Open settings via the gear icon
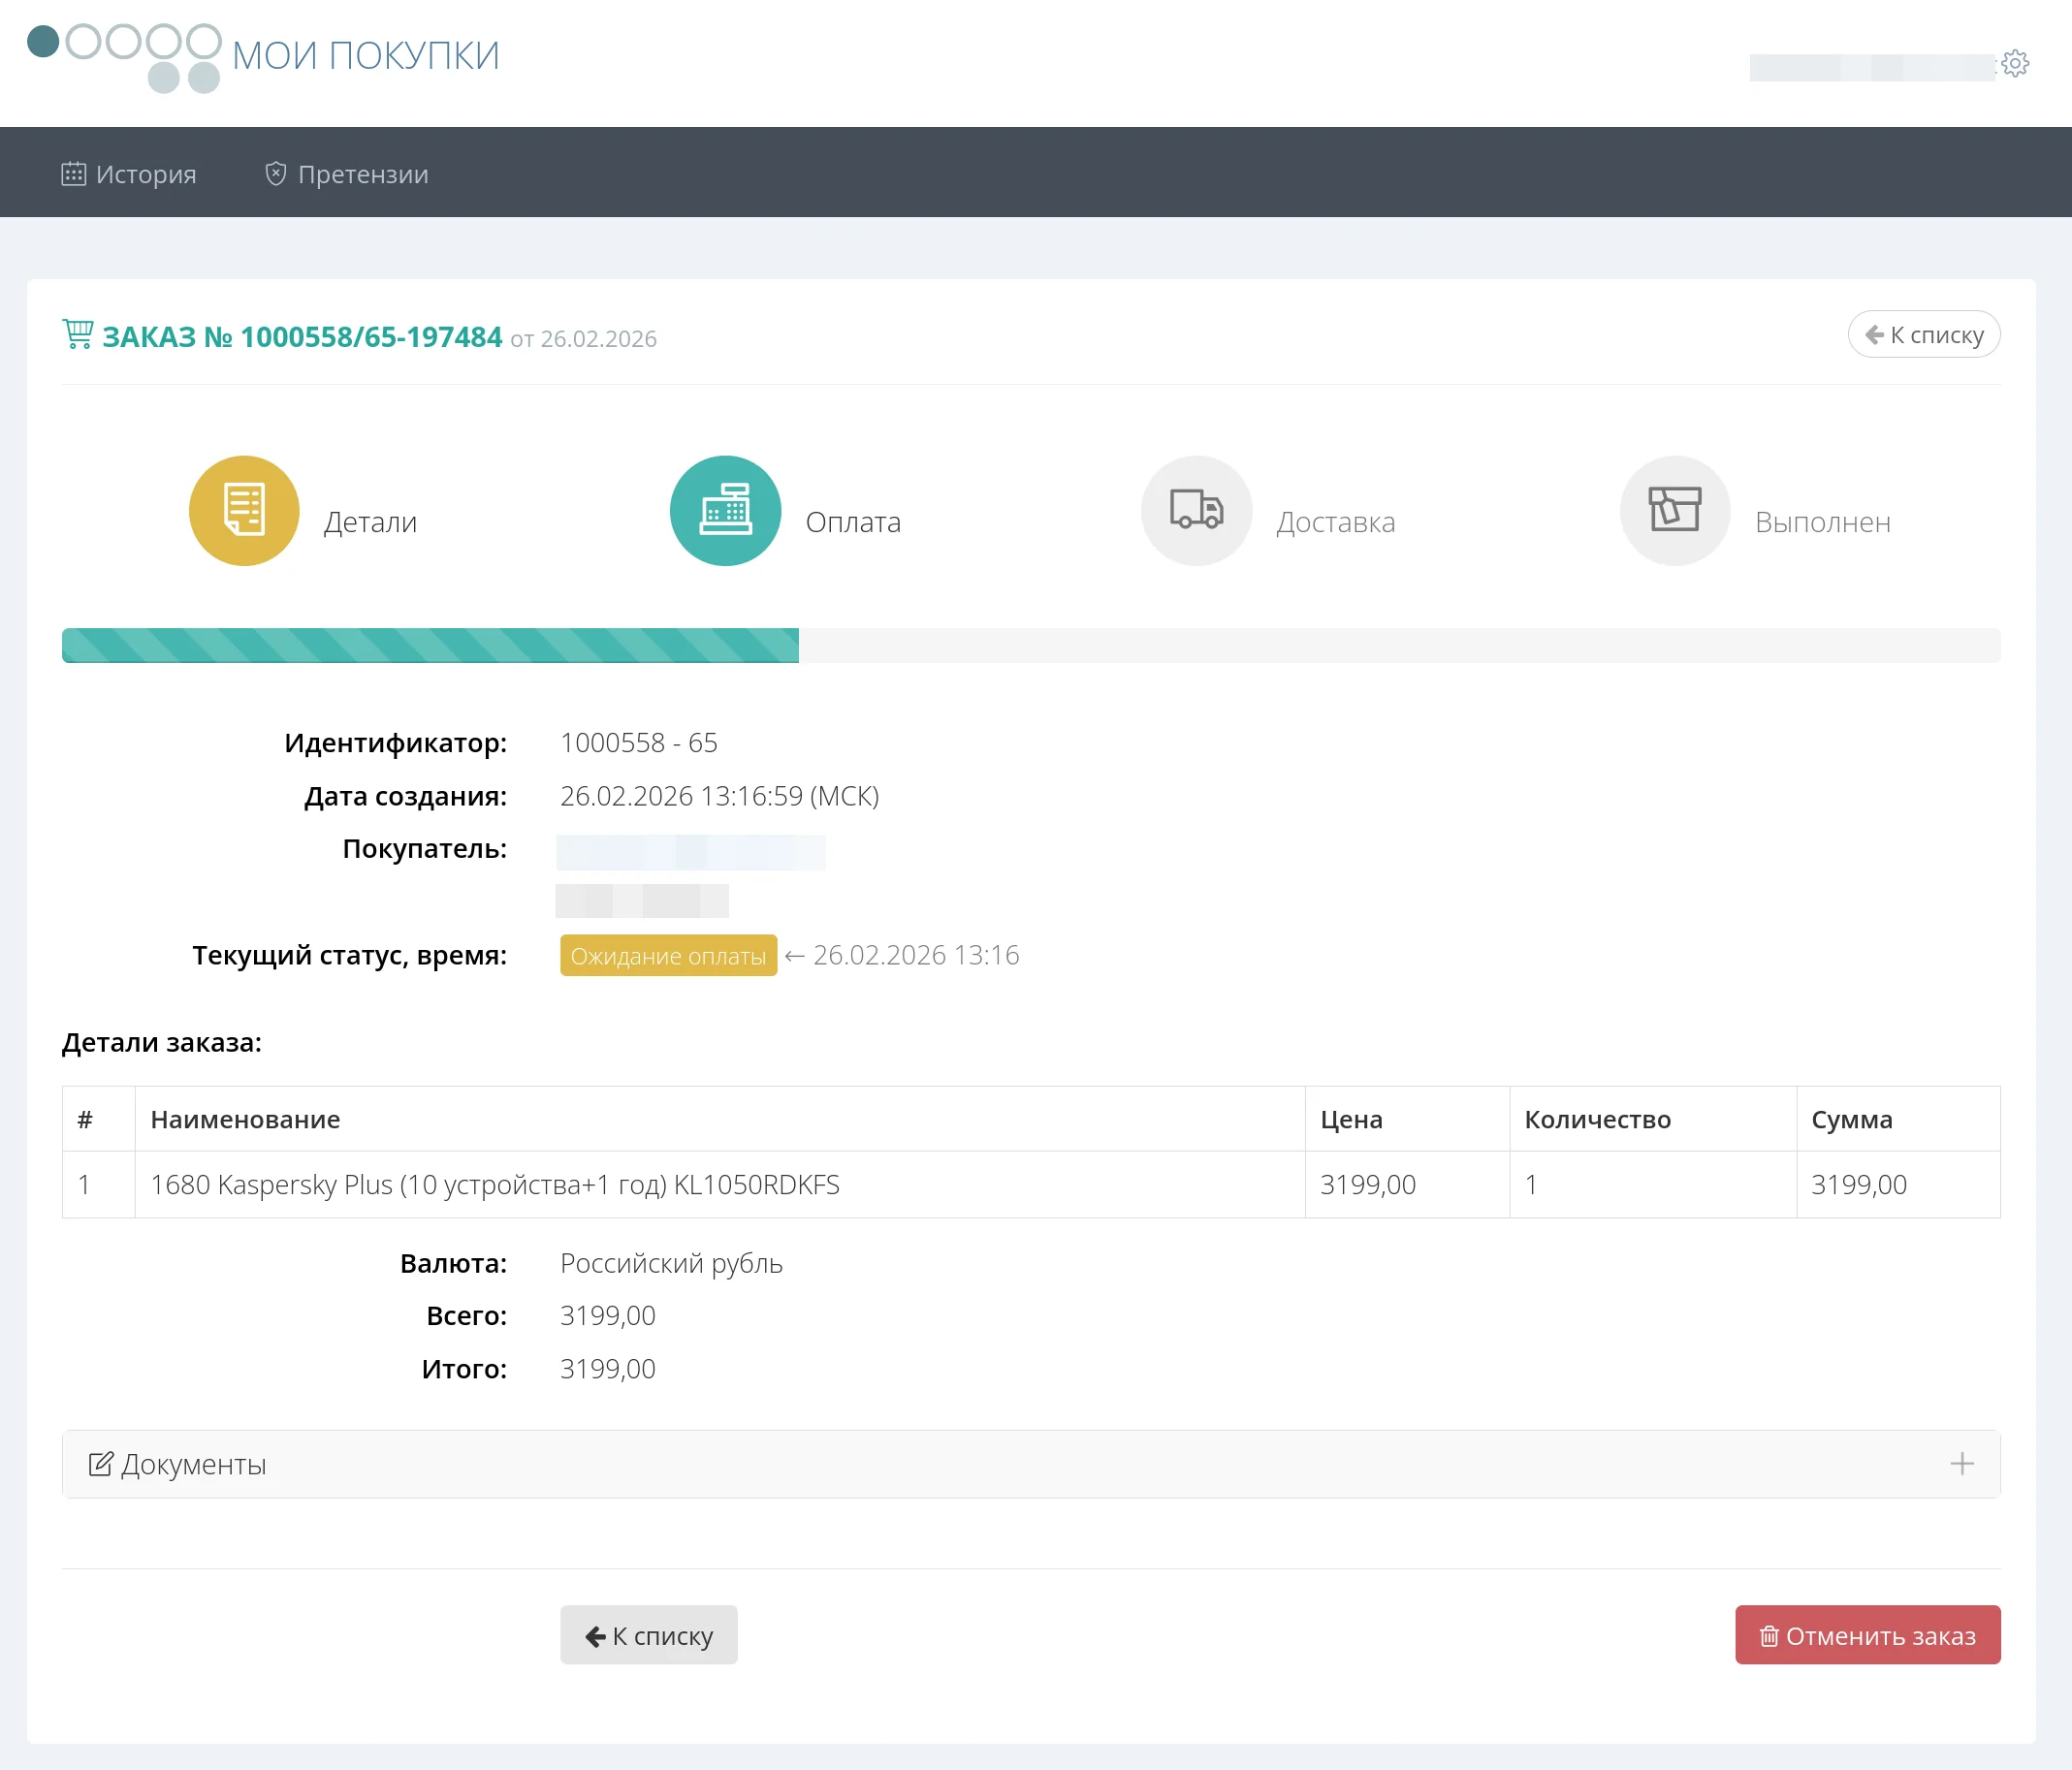This screenshot has height=1770, width=2072. [x=2015, y=64]
